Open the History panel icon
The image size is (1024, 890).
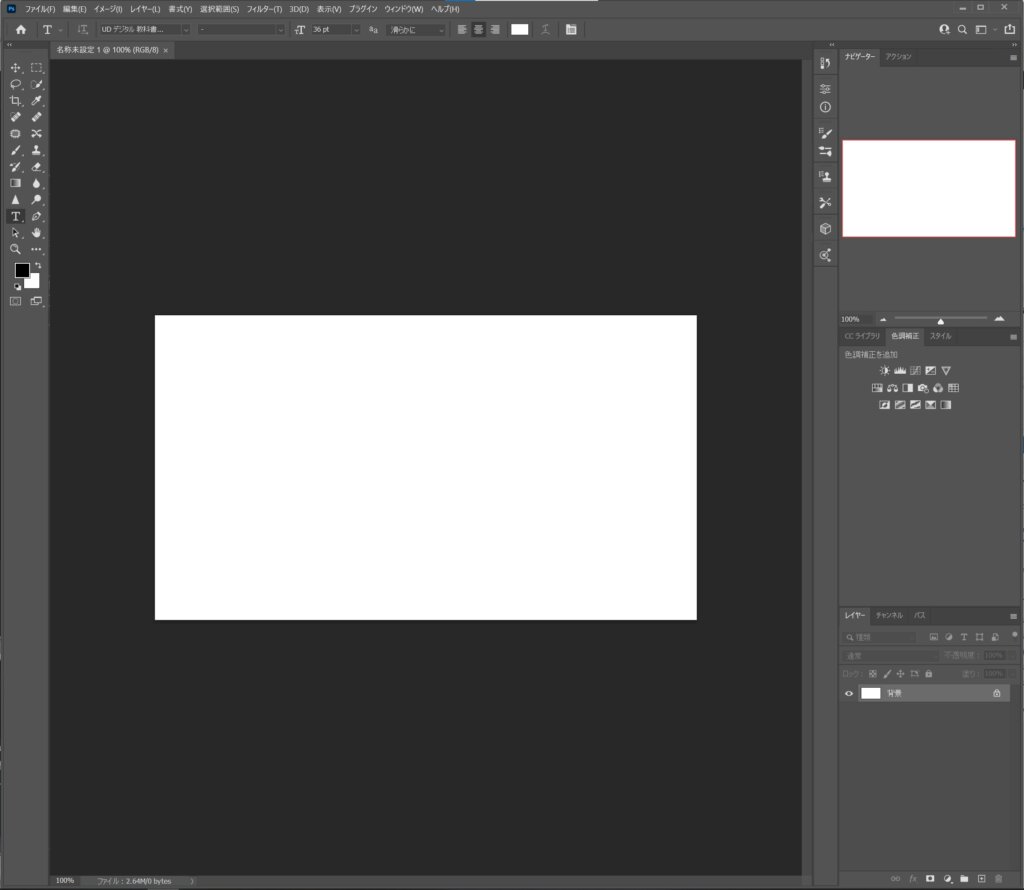(x=825, y=63)
